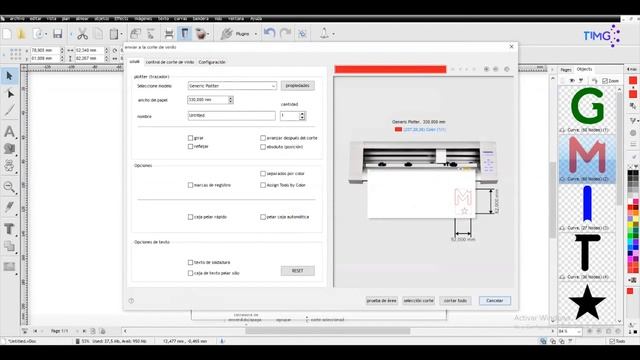This screenshot has height=360, width=640.
Task: Select the bold T text tool
Action: coord(9,229)
